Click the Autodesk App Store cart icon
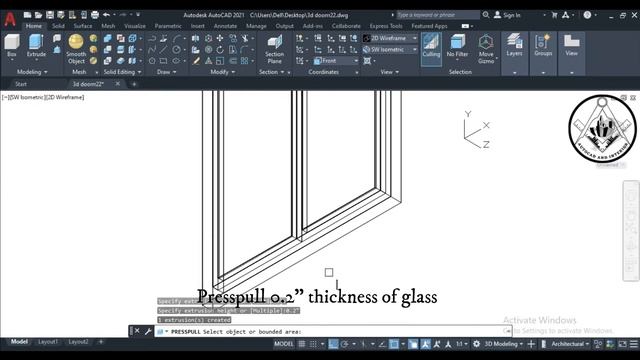Image resolution: width=640 pixels, height=360 pixels. [554, 15]
